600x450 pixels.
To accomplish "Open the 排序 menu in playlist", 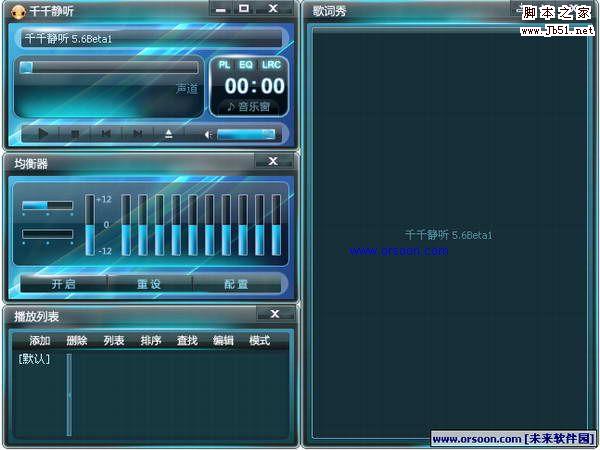I will [150, 341].
